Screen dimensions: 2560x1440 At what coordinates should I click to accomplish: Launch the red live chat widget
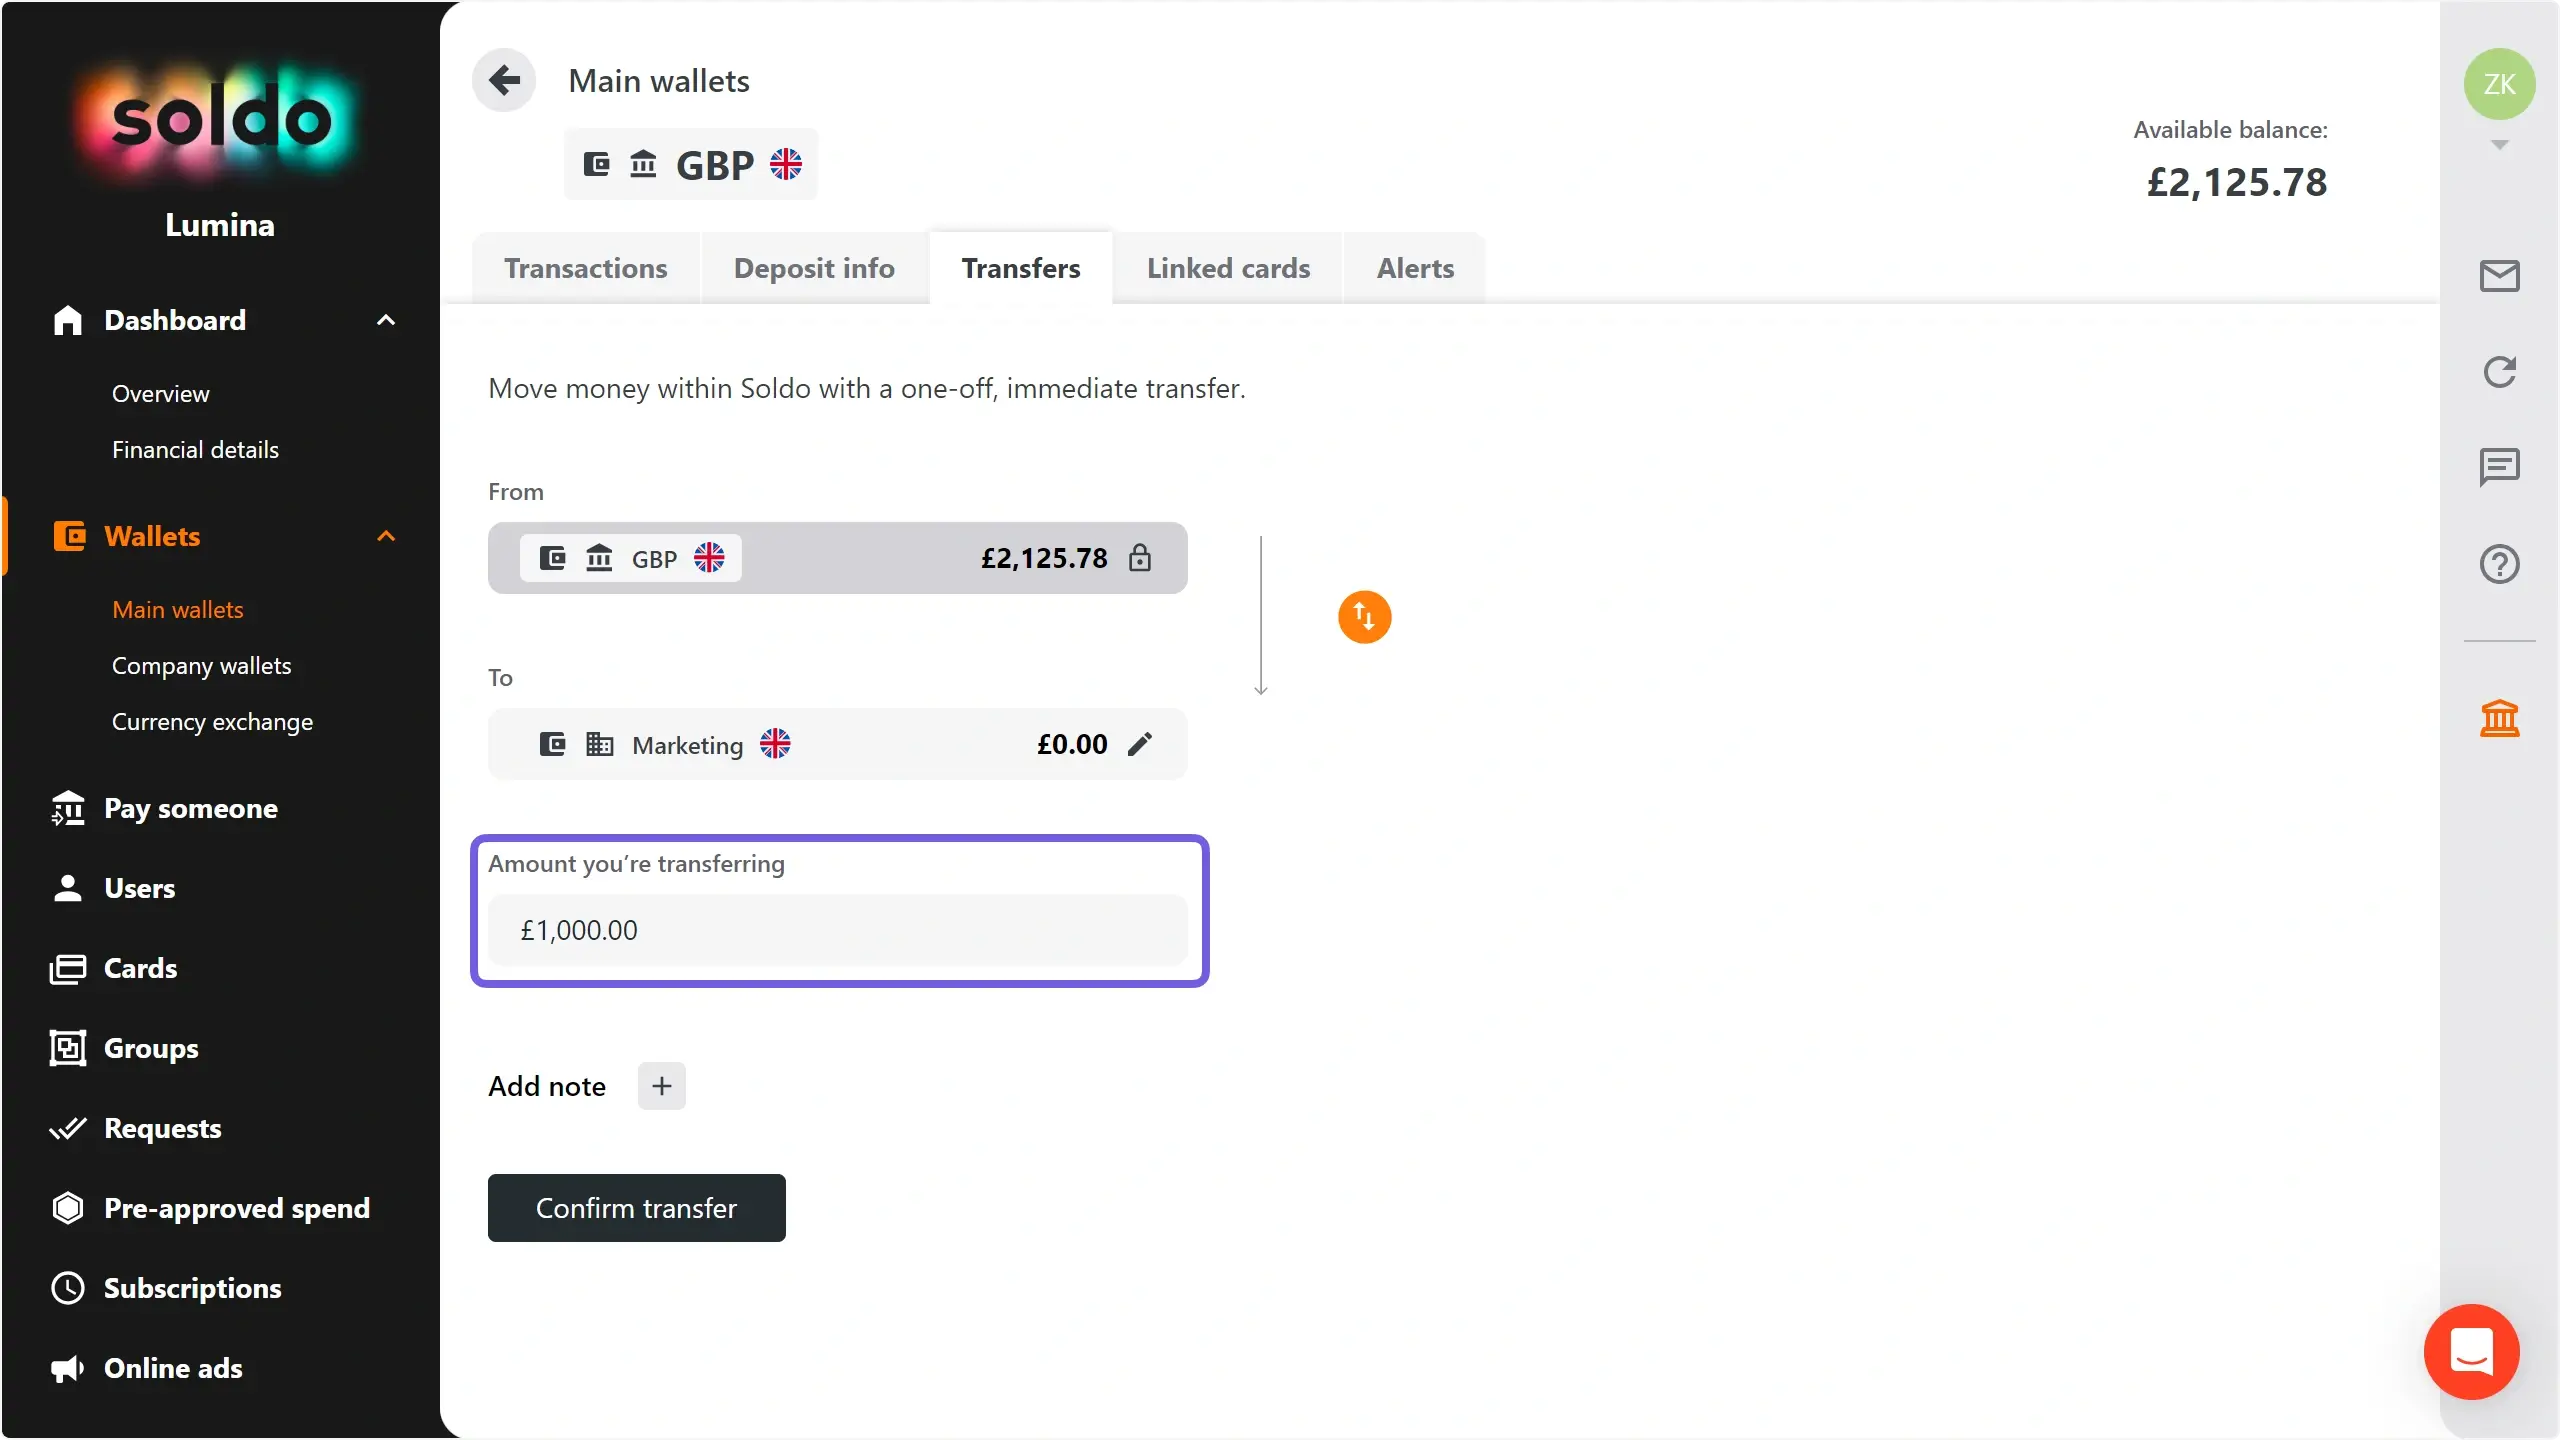point(2471,1352)
